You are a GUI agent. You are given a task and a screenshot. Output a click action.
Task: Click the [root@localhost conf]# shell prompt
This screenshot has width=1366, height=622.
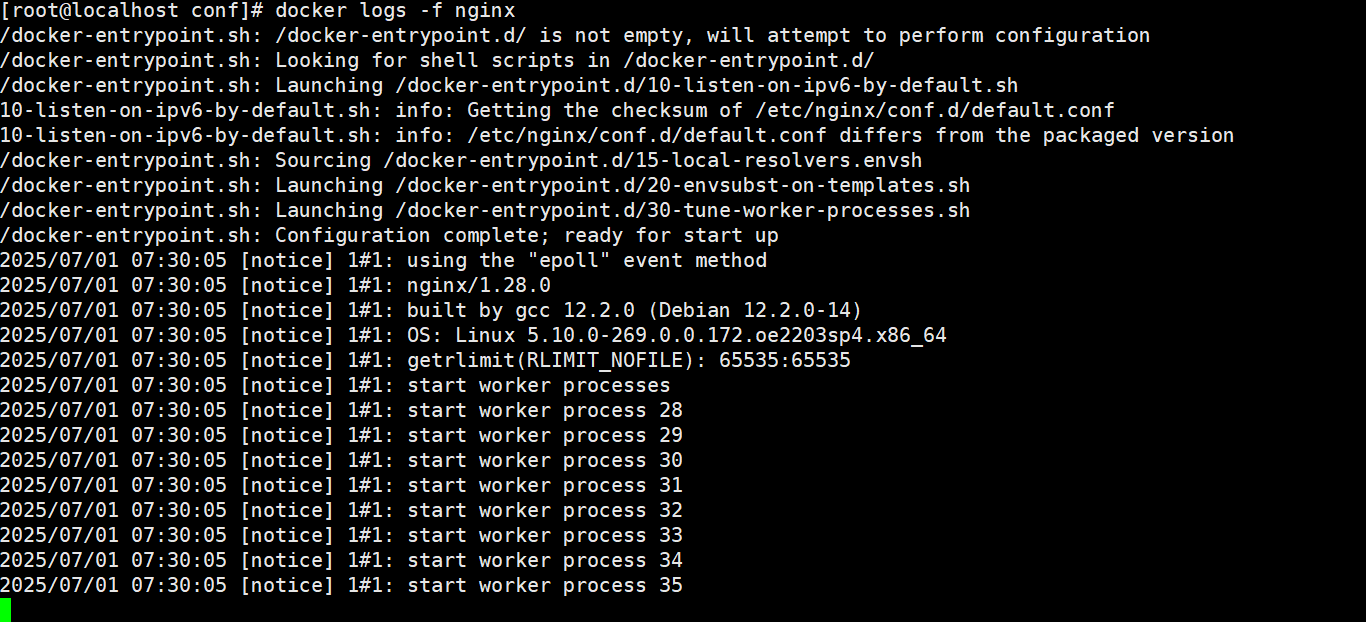[x=132, y=11]
